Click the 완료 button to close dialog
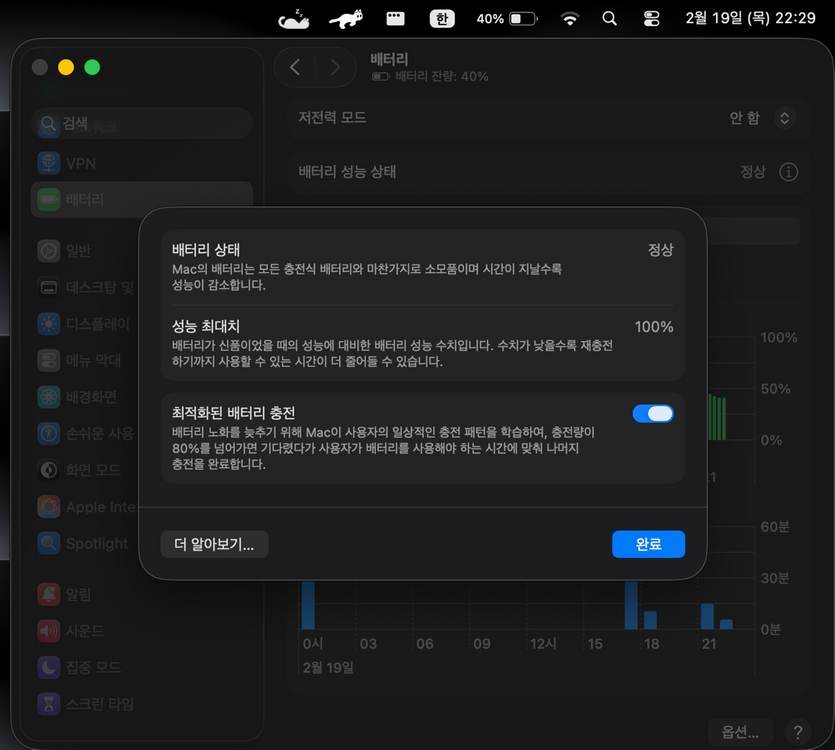Image resolution: width=835 pixels, height=750 pixels. click(x=648, y=544)
